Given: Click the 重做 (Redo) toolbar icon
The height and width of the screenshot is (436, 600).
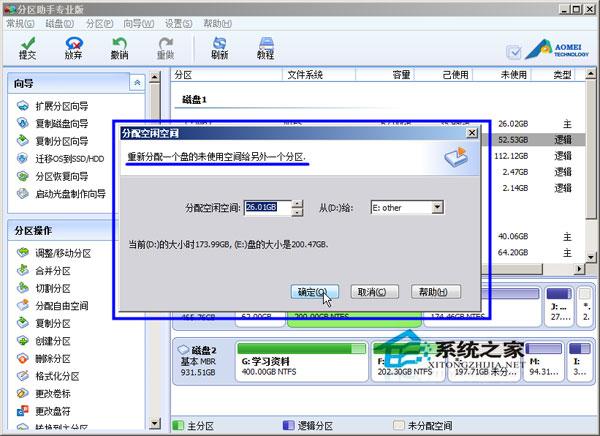Looking at the screenshot, I should pyautogui.click(x=166, y=48).
